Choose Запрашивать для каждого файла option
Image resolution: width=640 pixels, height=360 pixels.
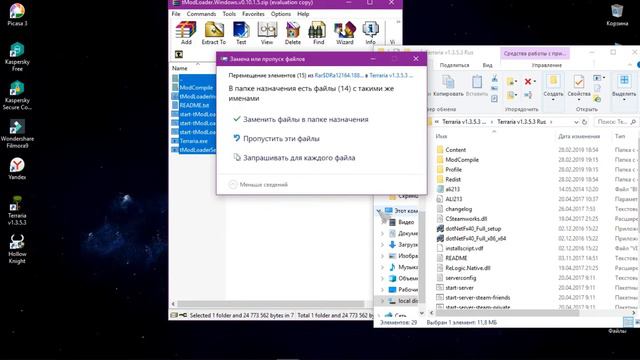click(294, 158)
